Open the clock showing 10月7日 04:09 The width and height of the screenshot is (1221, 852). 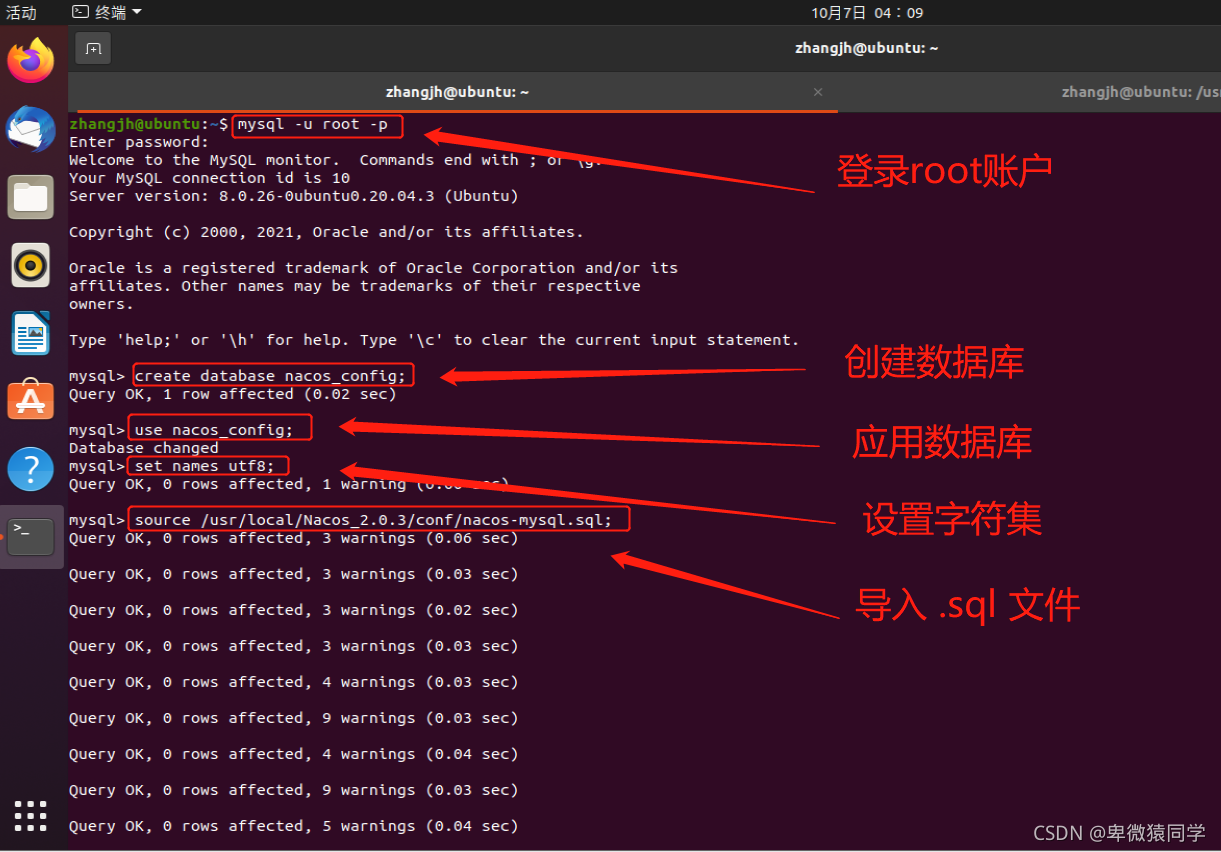[867, 12]
